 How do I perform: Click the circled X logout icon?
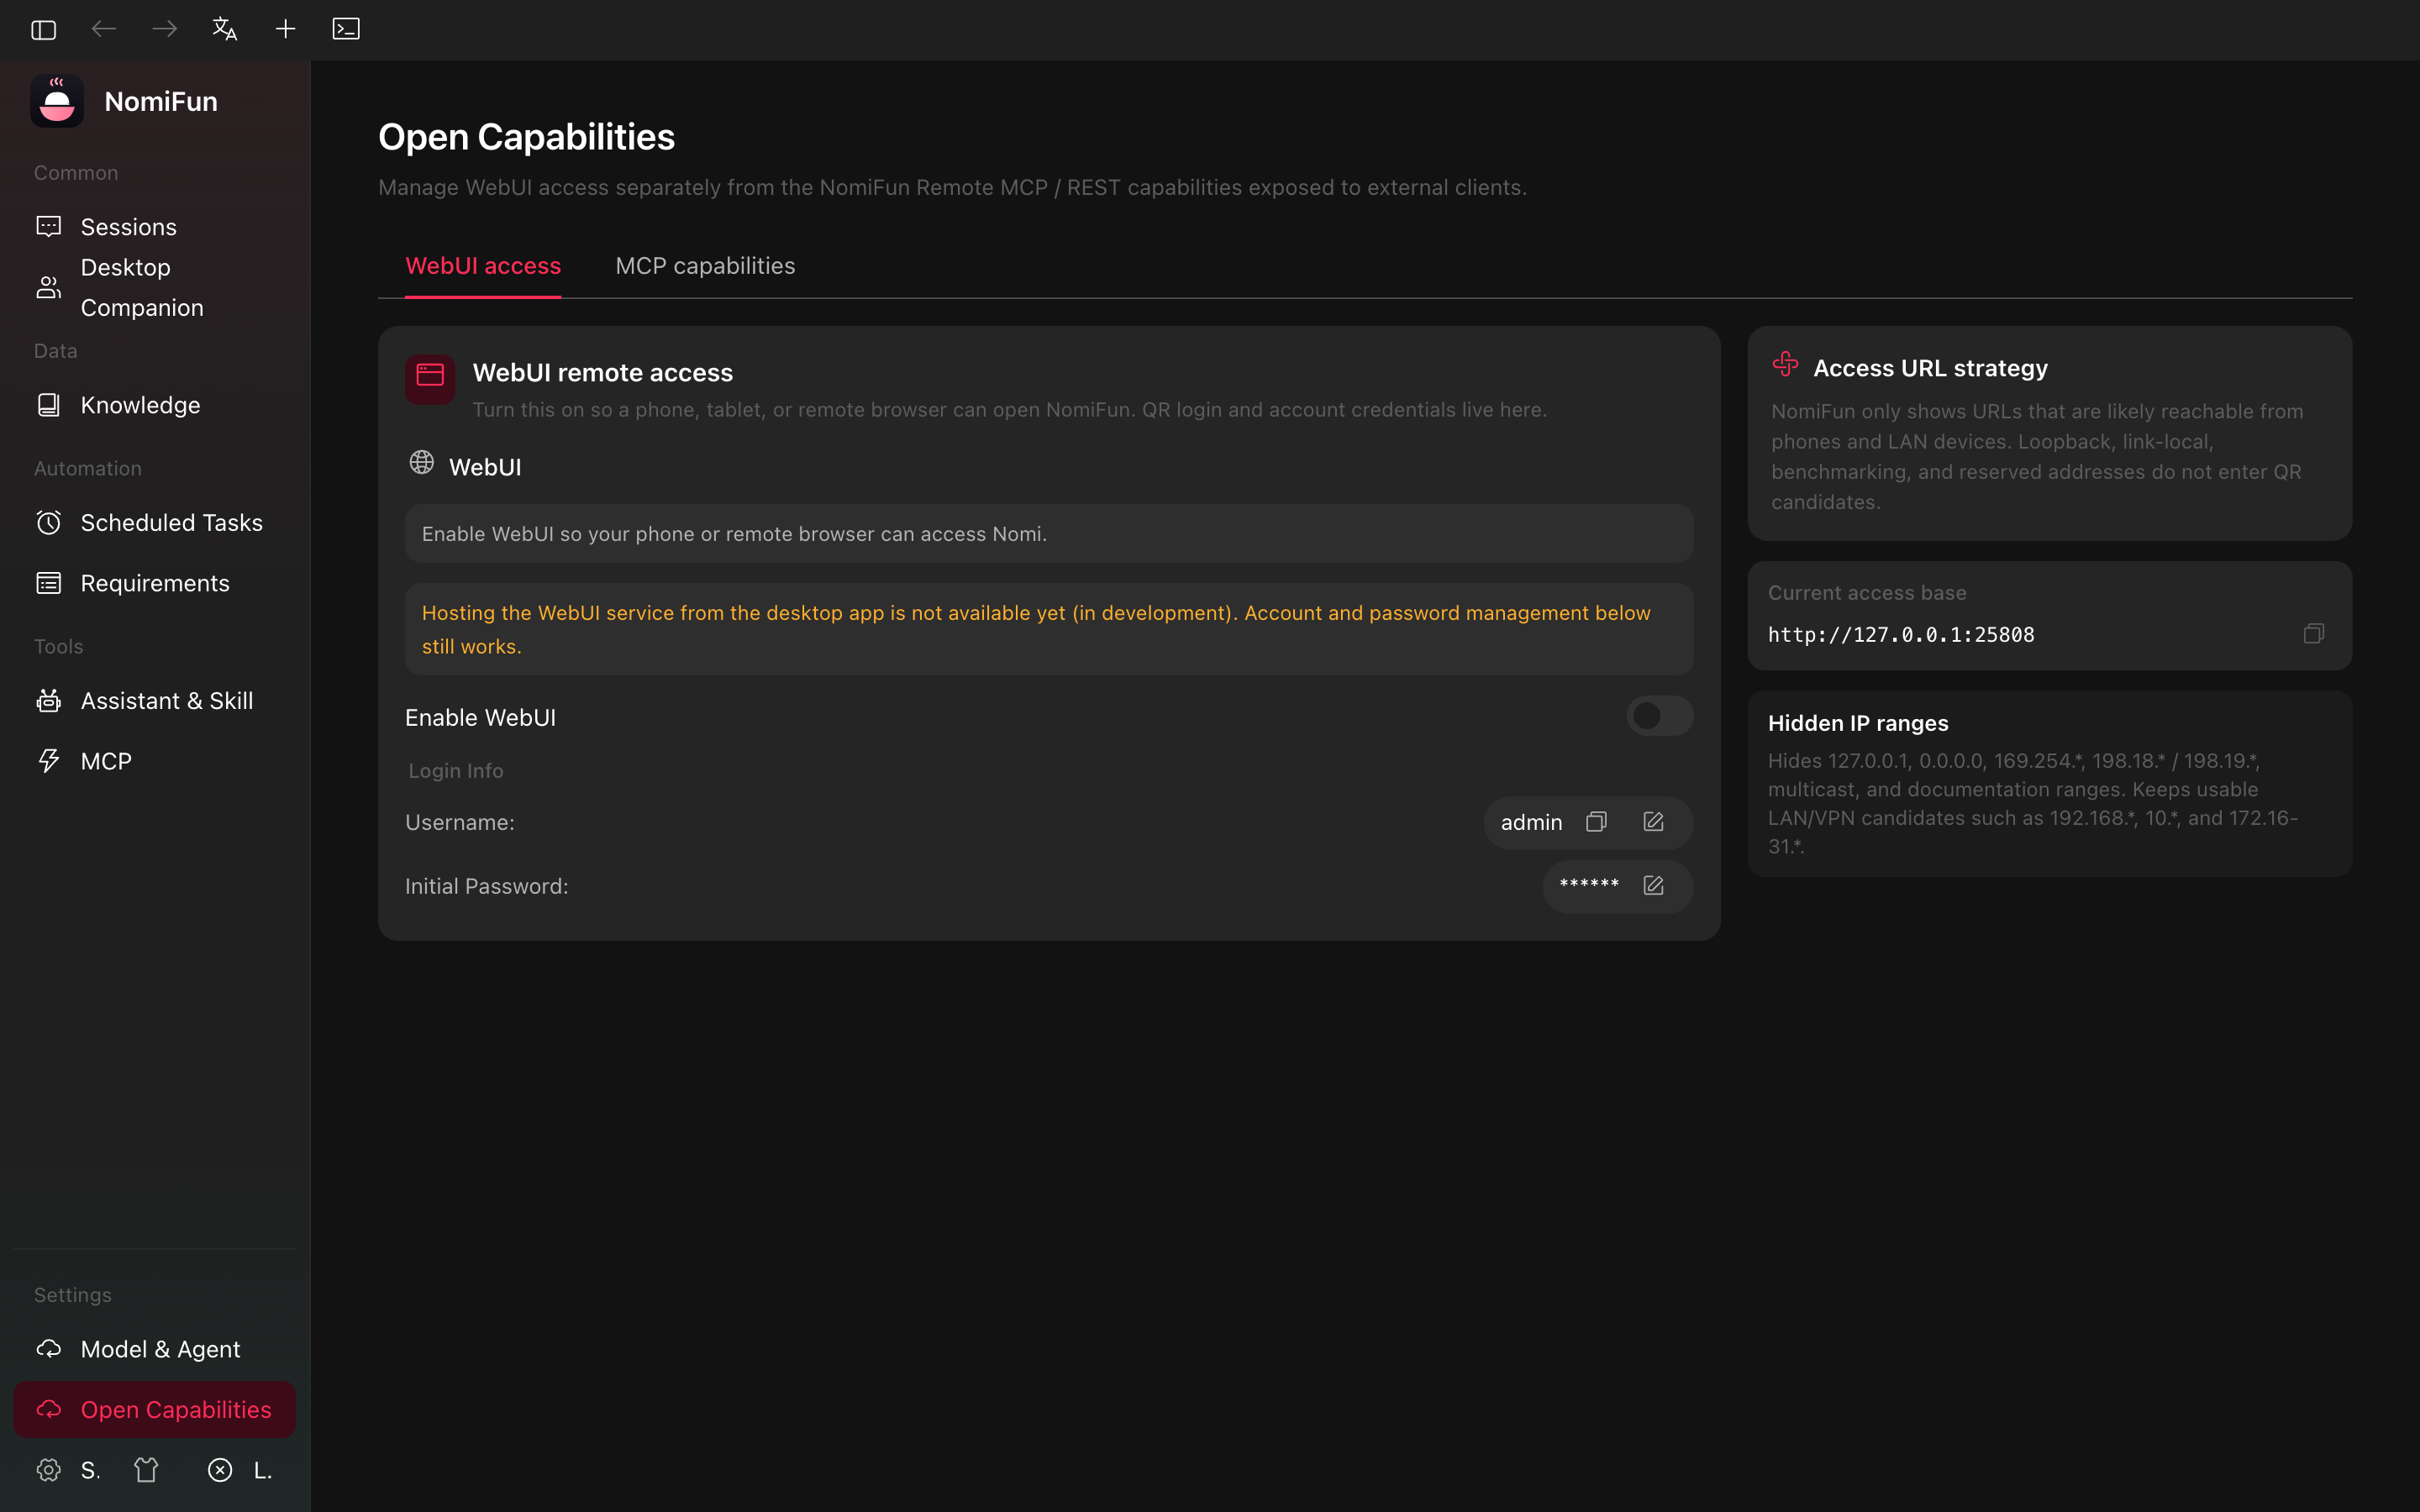[220, 1470]
